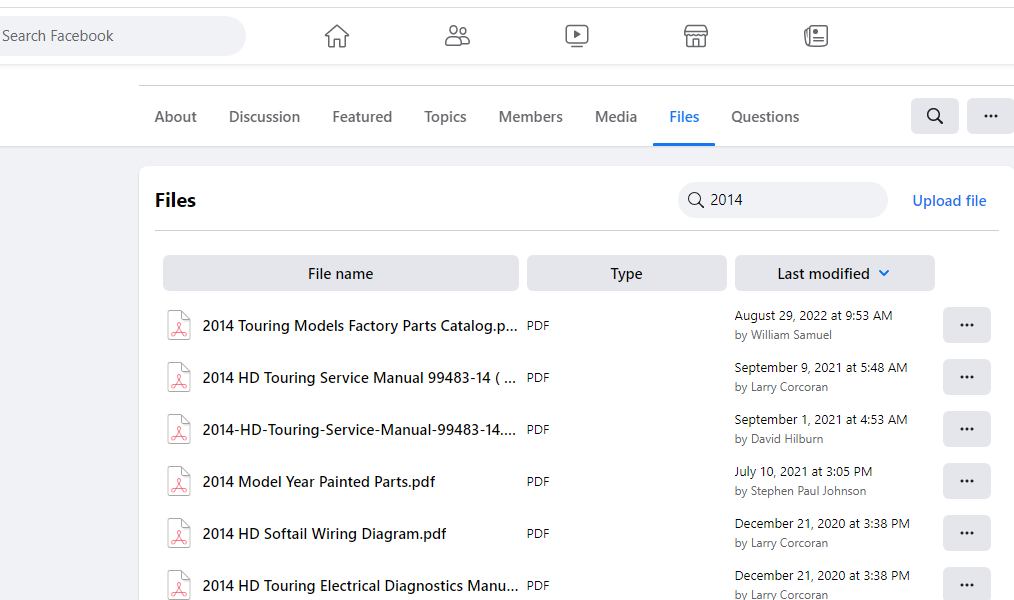This screenshot has height=600, width=1014.
Task: Go to Facebook Home icon
Action: [337, 36]
